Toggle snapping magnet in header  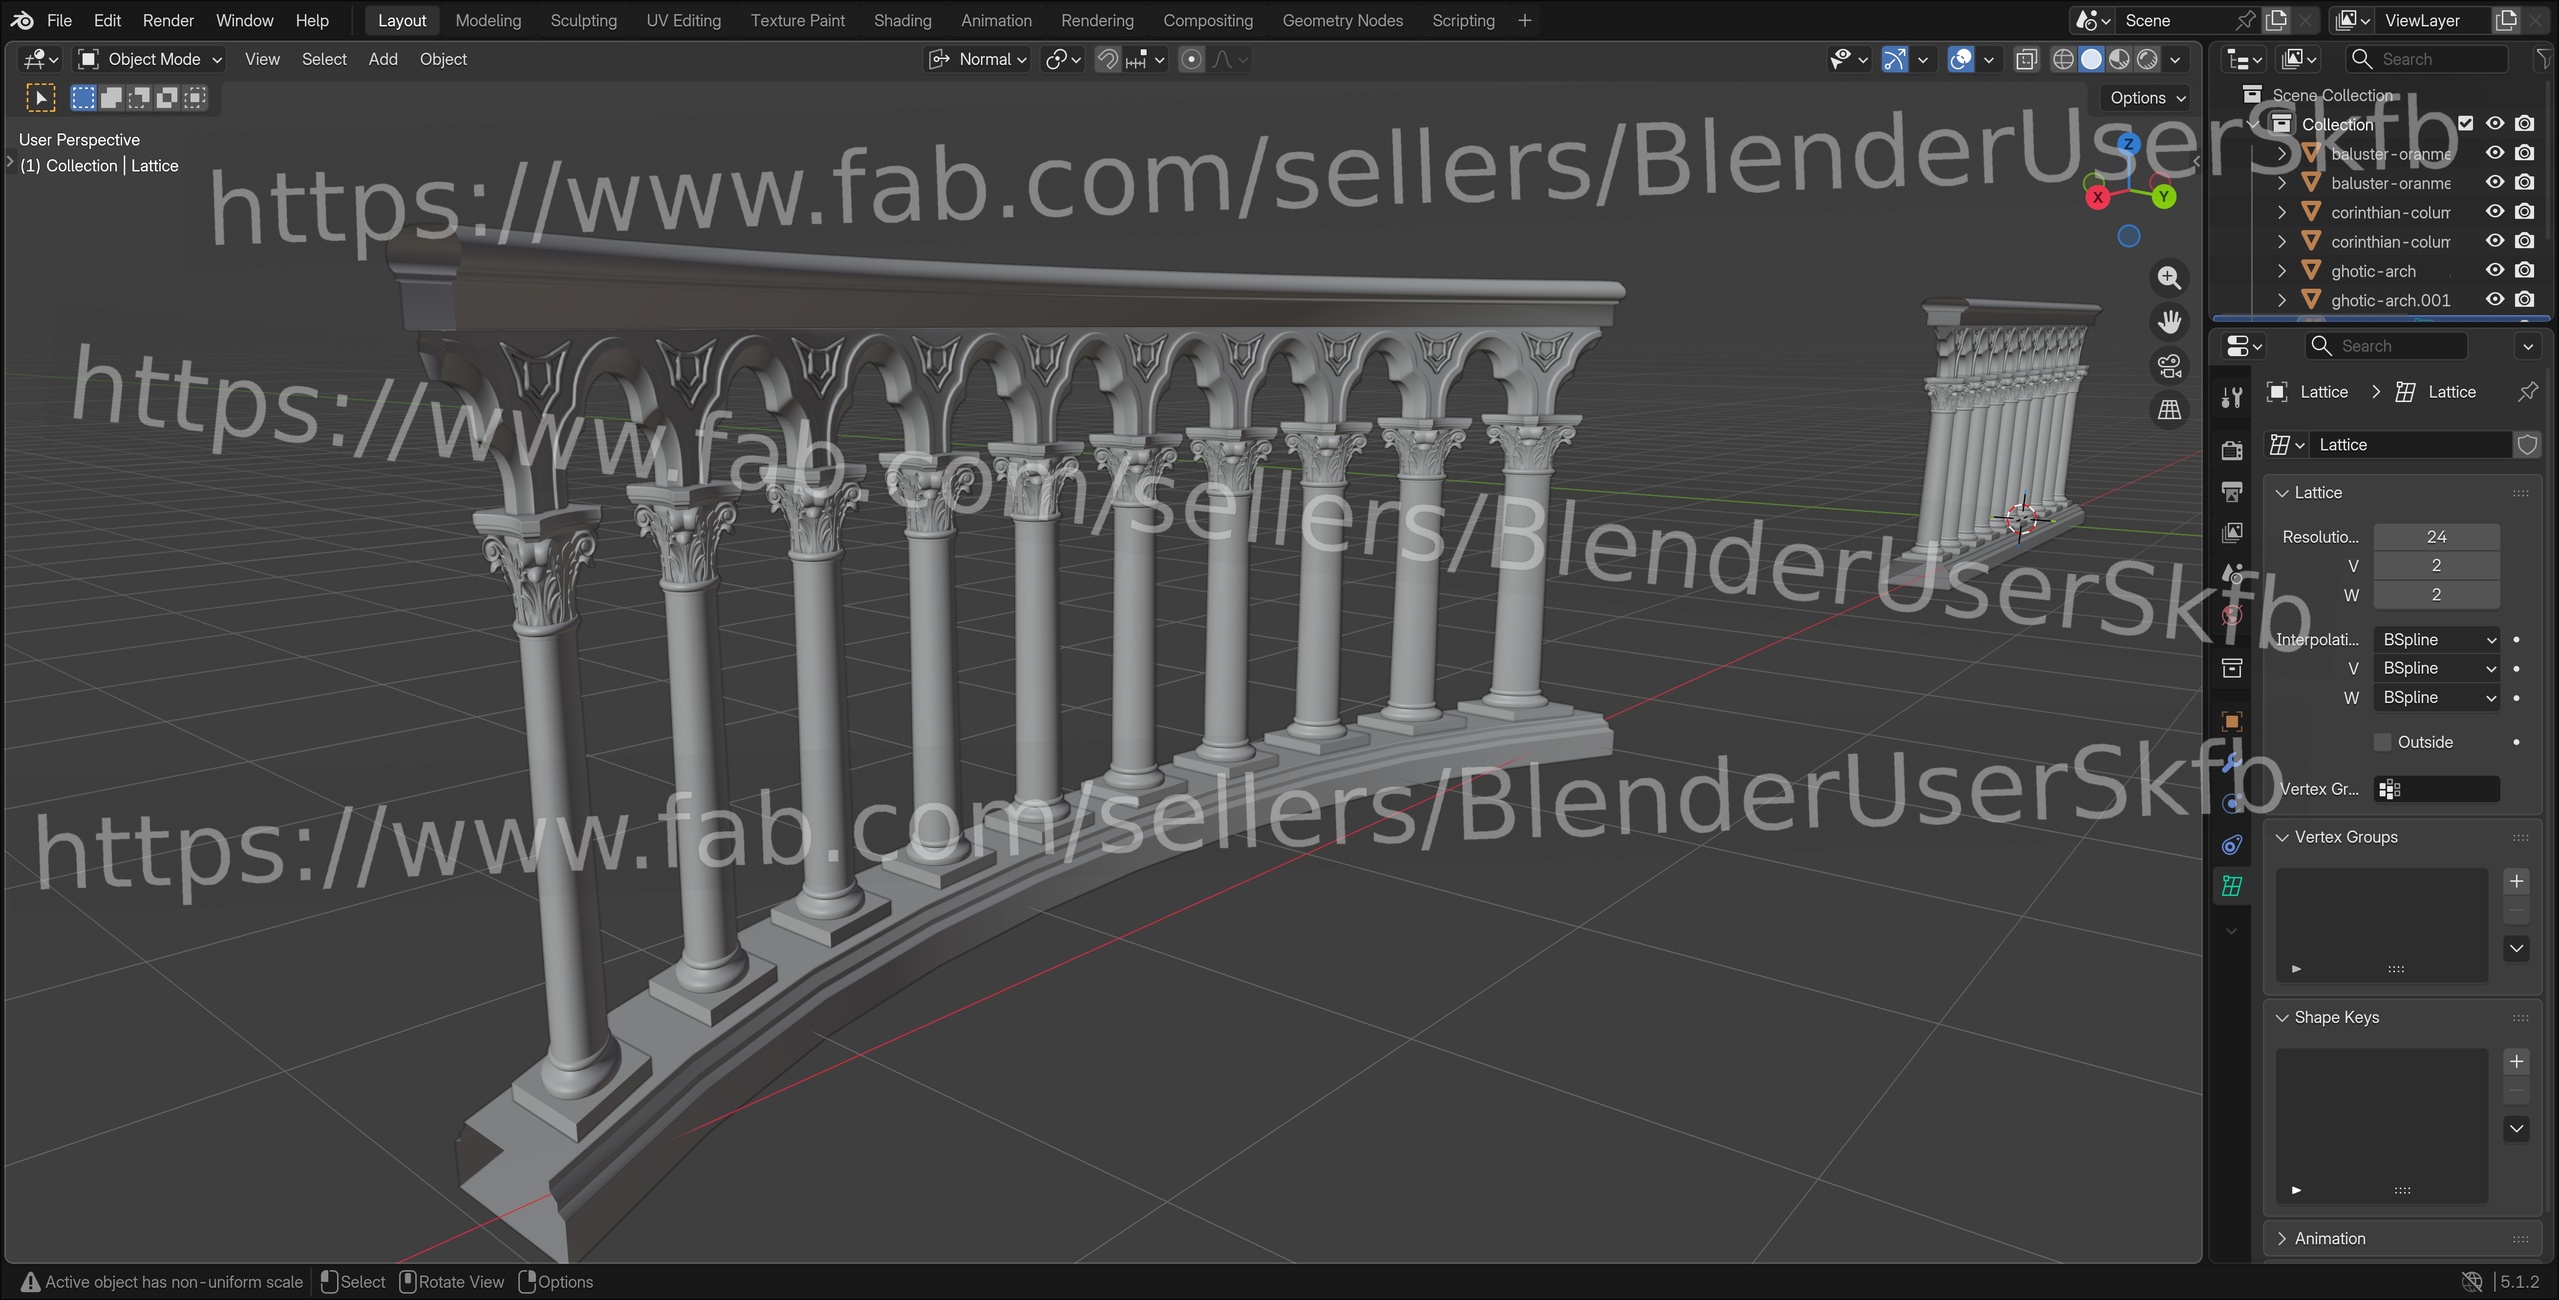tap(1107, 59)
